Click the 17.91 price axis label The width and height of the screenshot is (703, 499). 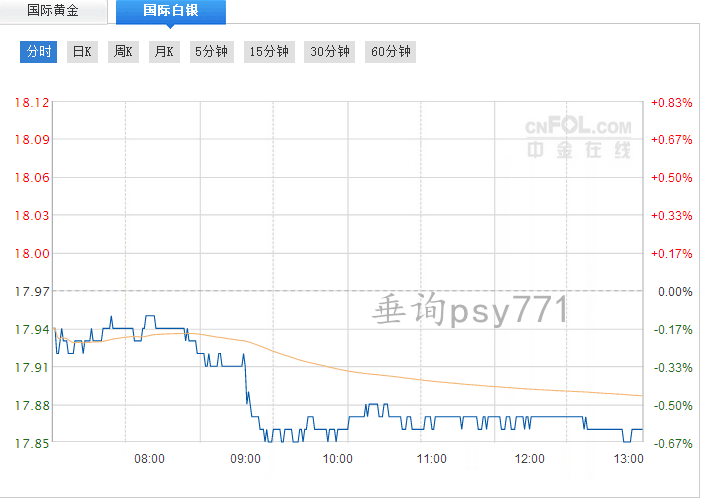(32, 368)
